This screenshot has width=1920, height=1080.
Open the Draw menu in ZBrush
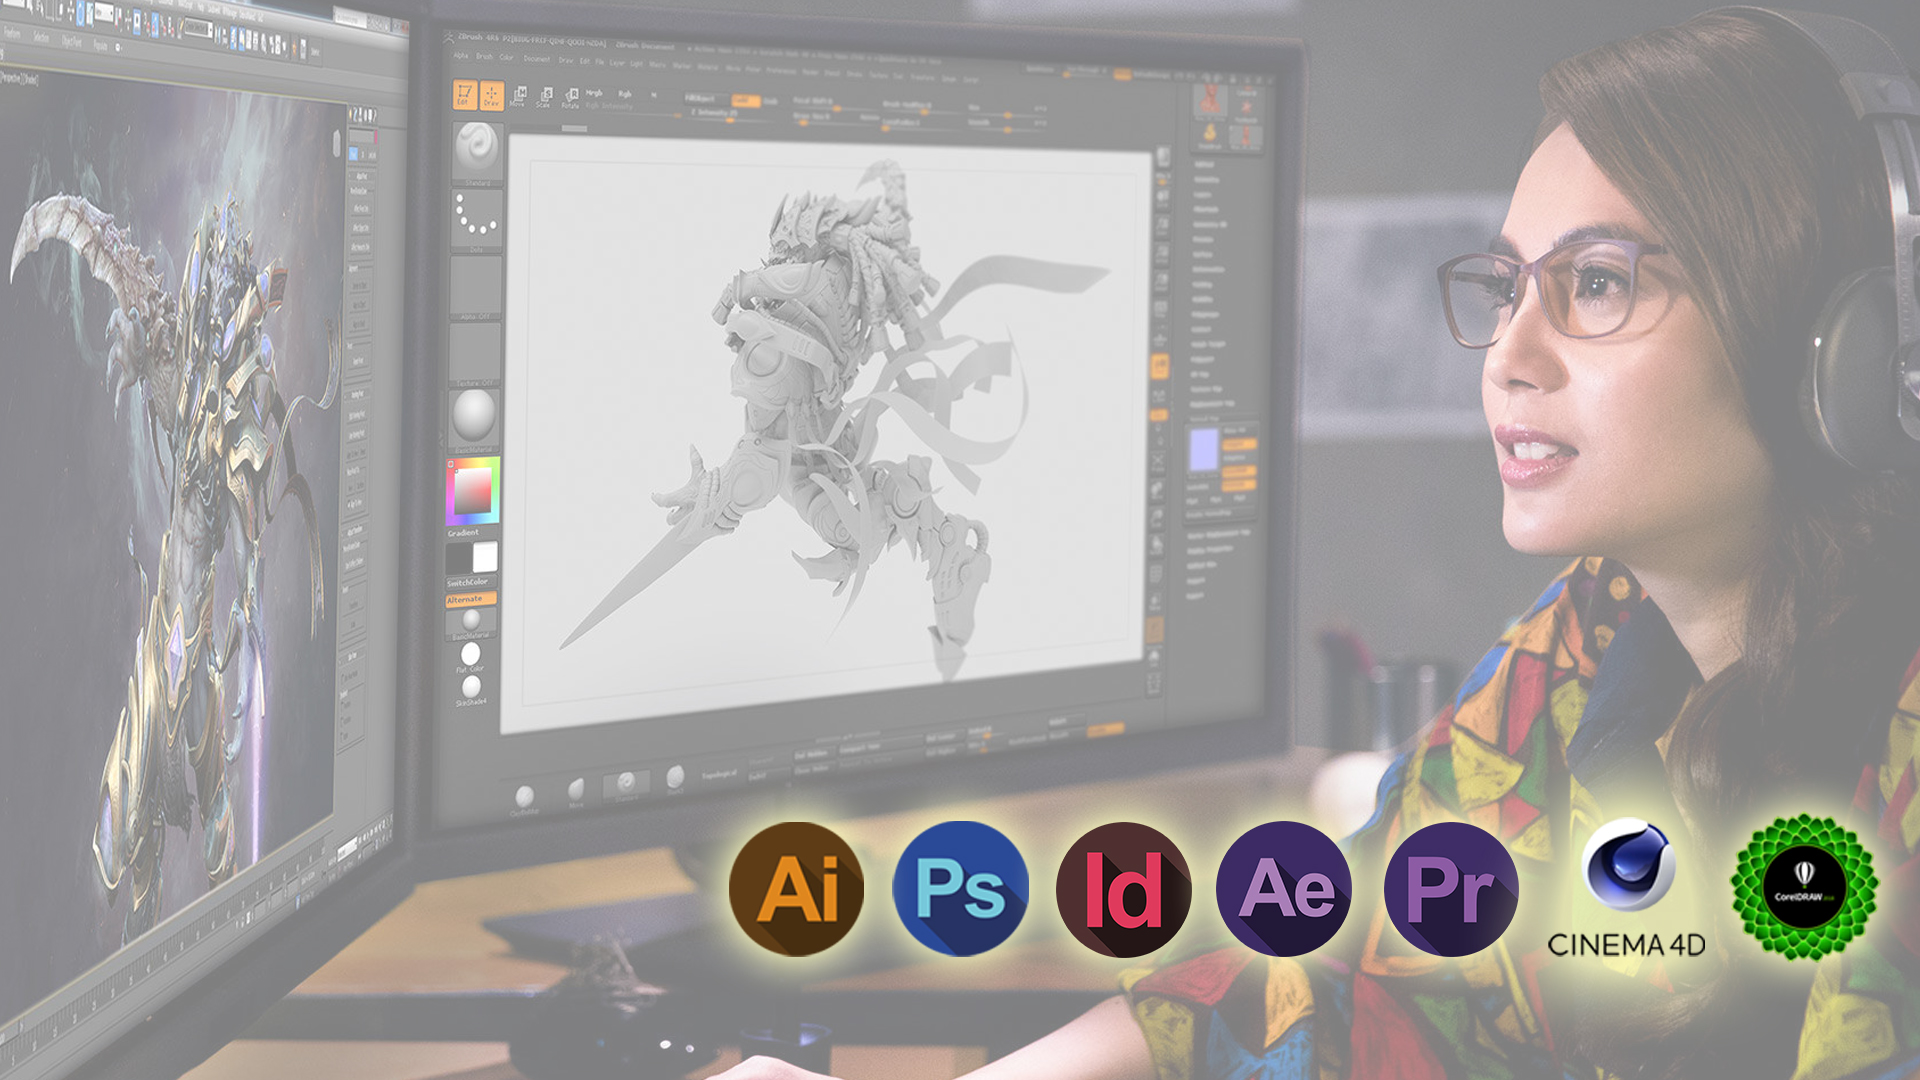566,59
